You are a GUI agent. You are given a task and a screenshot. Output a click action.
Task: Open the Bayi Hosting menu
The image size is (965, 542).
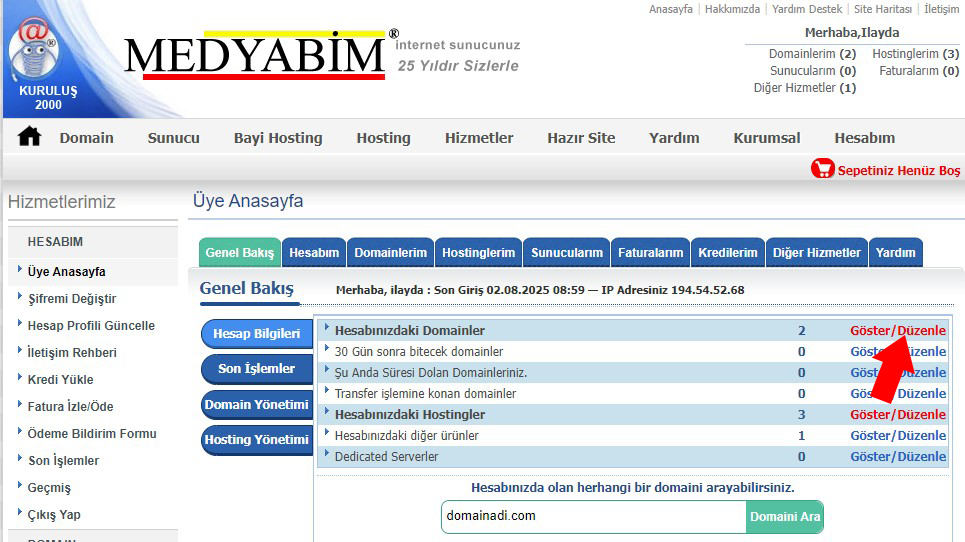[278, 138]
